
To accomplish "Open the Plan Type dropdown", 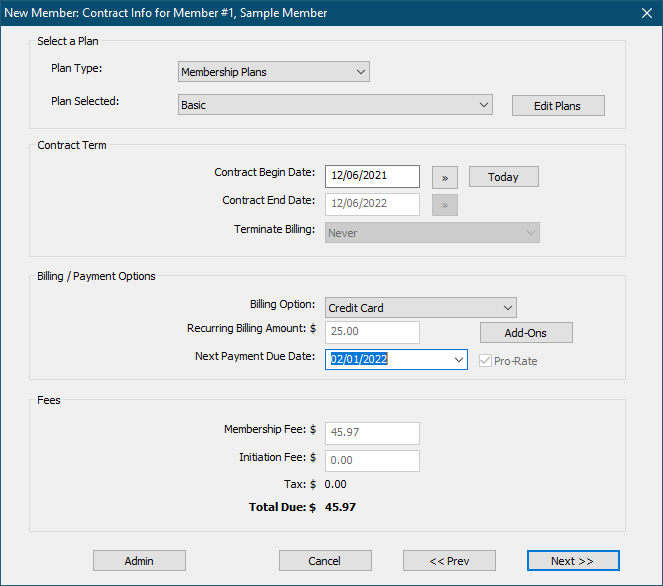I will [274, 72].
